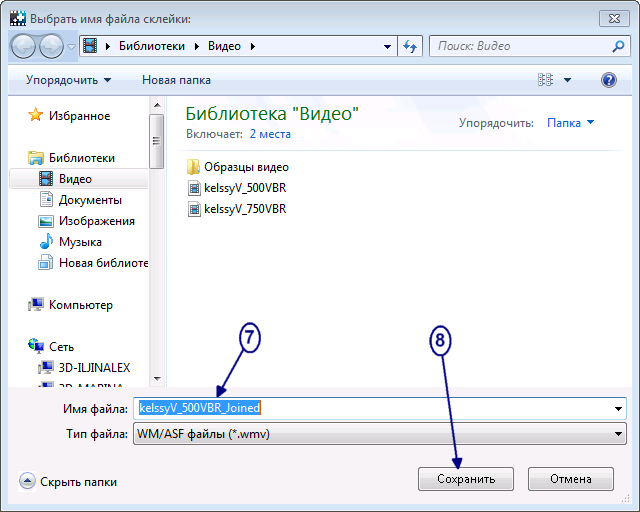Select the file kelssyV_750VBR
The image size is (640, 512).
[x=245, y=209]
